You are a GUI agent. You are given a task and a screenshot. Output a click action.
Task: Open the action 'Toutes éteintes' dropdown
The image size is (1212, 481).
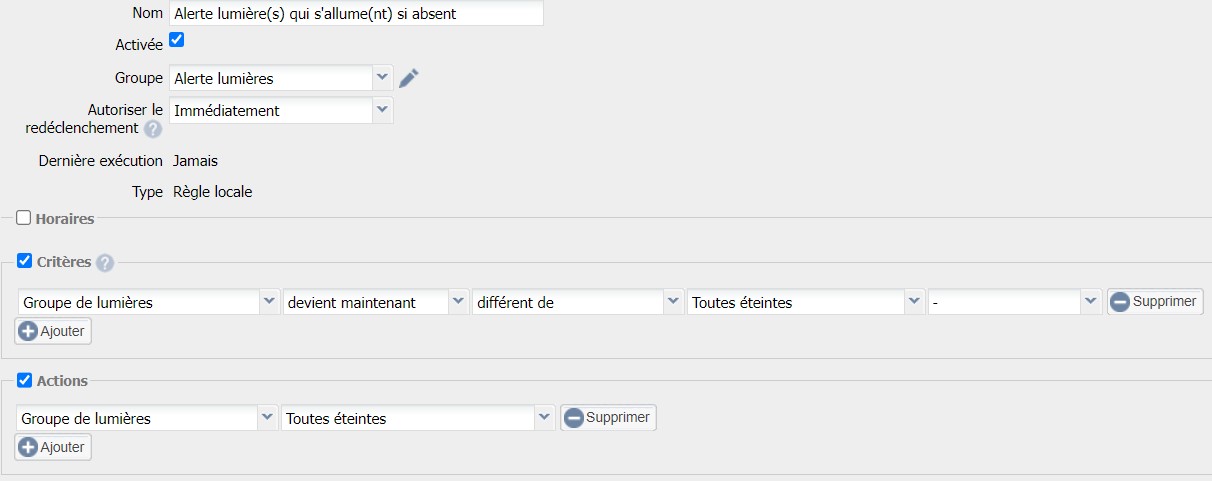pos(418,418)
